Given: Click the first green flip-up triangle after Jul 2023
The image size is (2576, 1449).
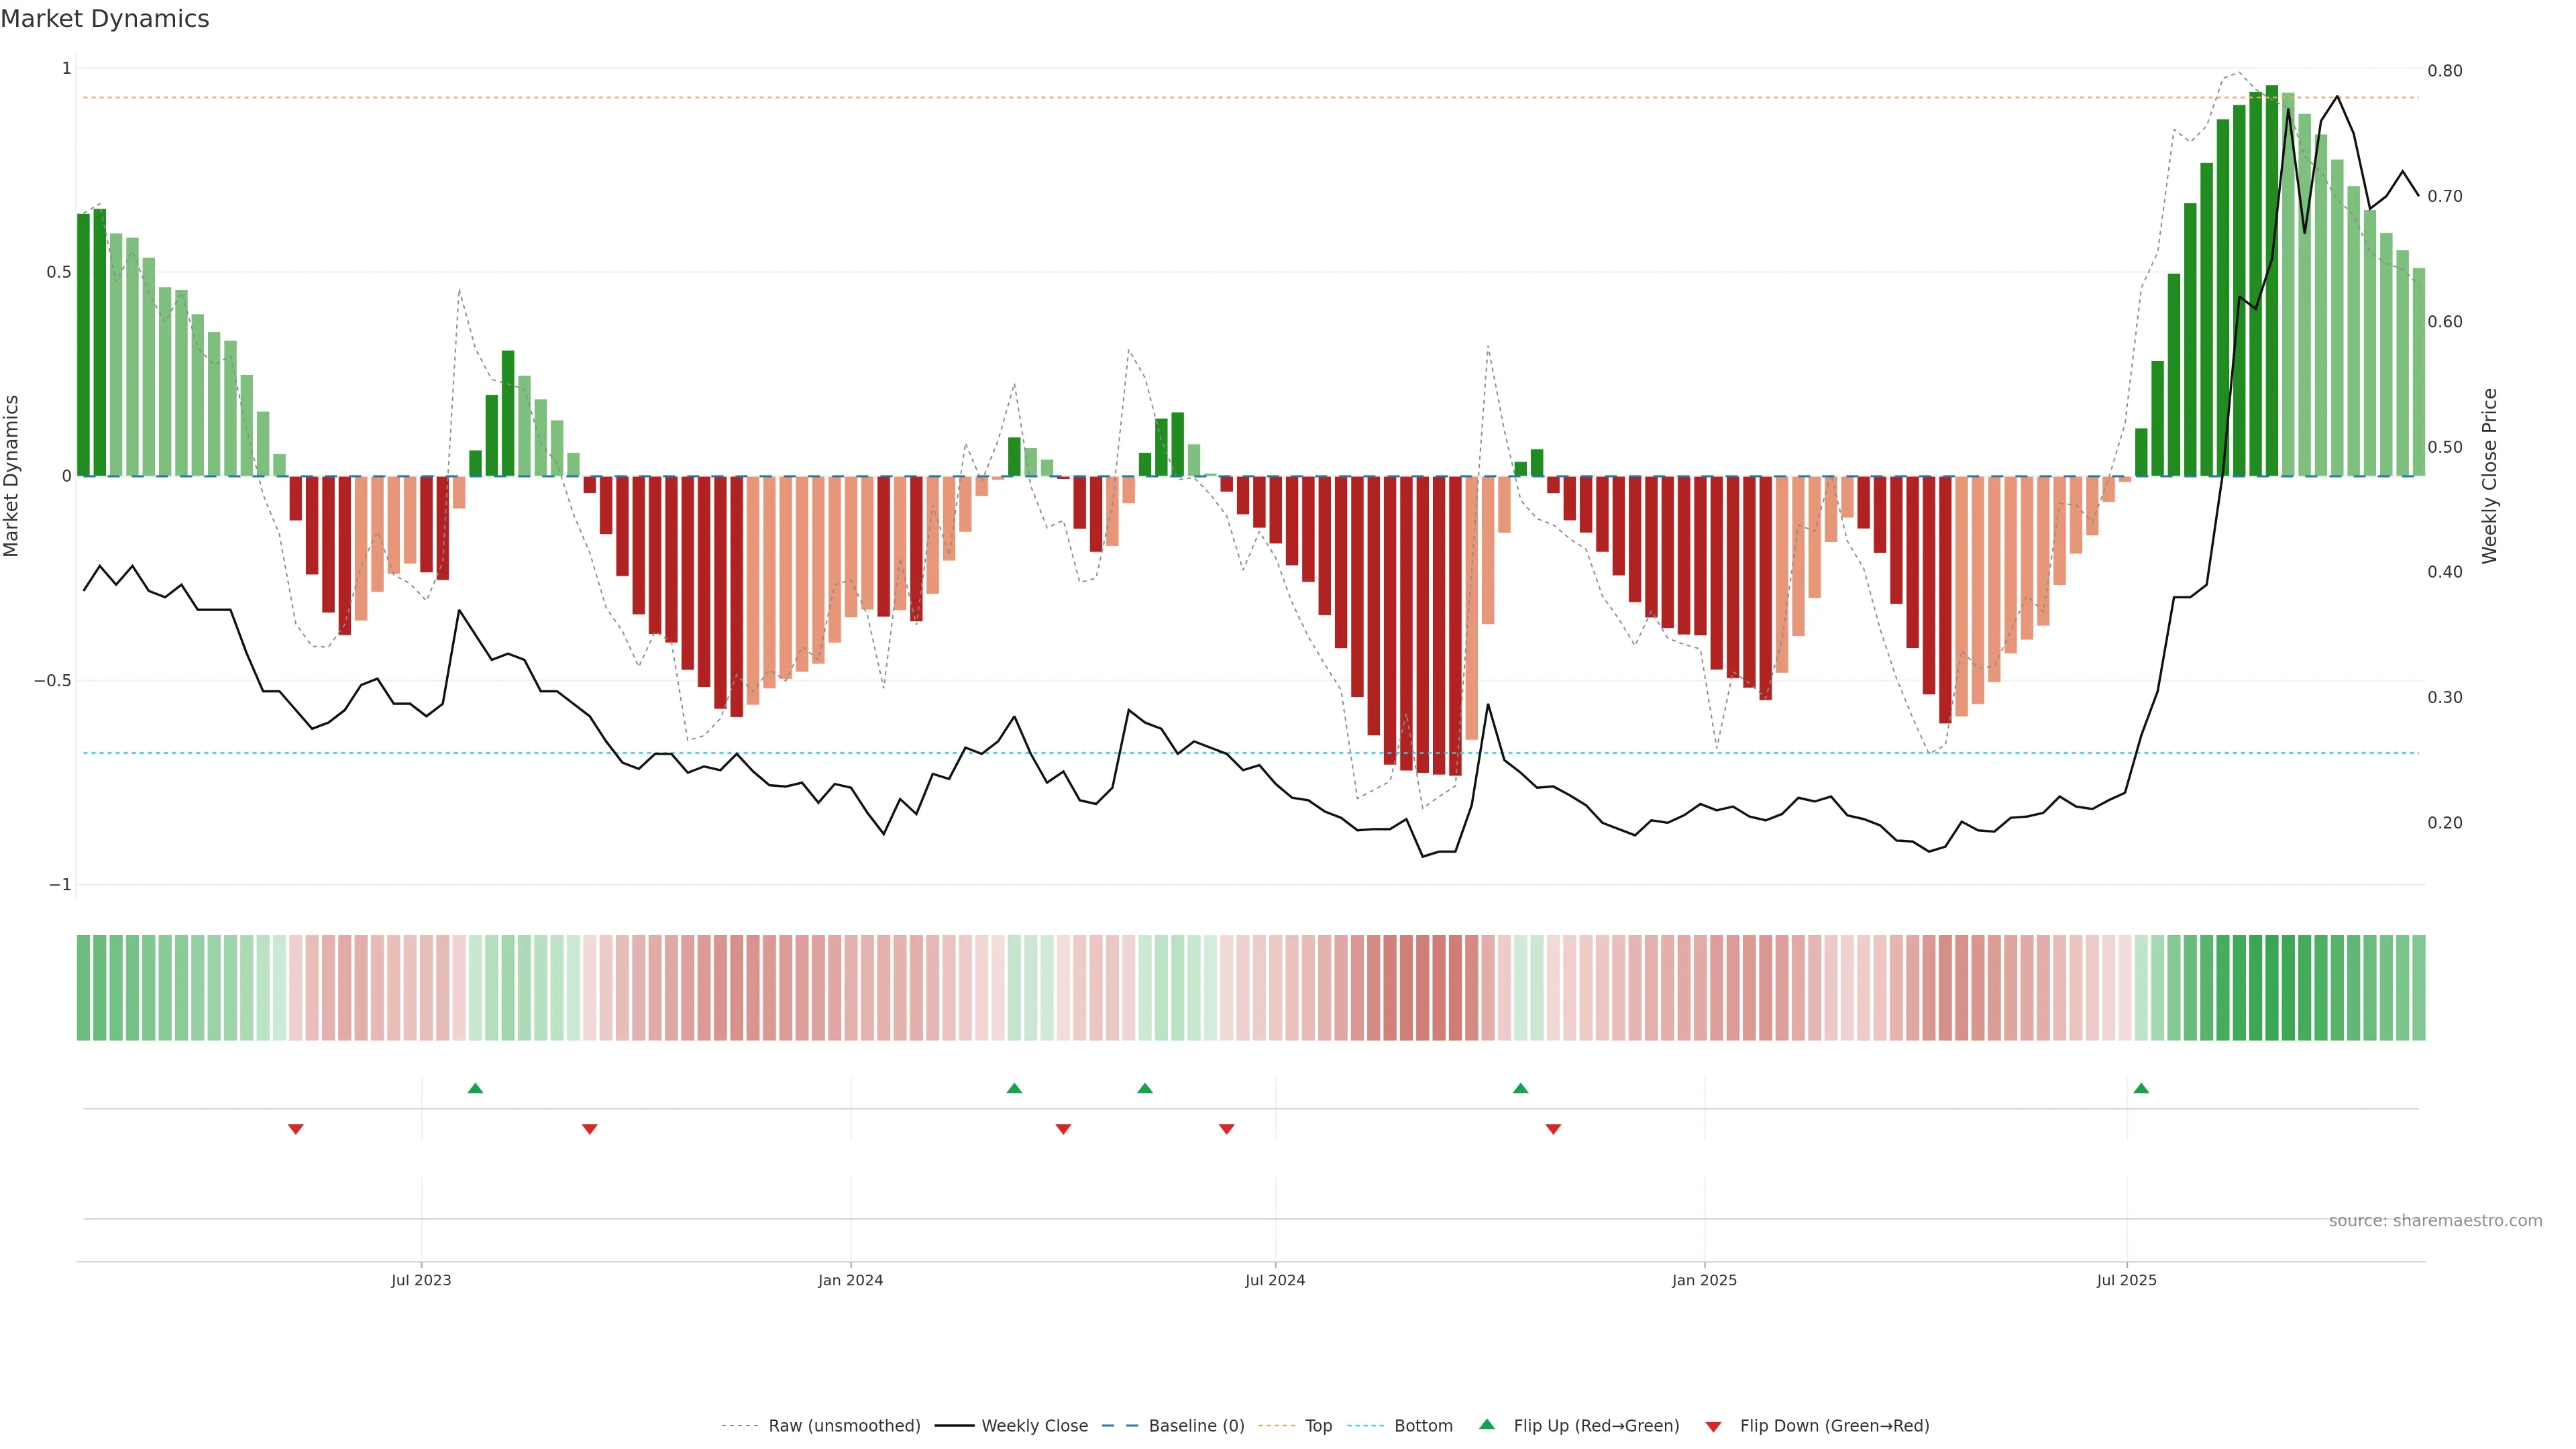Looking at the screenshot, I should (x=475, y=1088).
